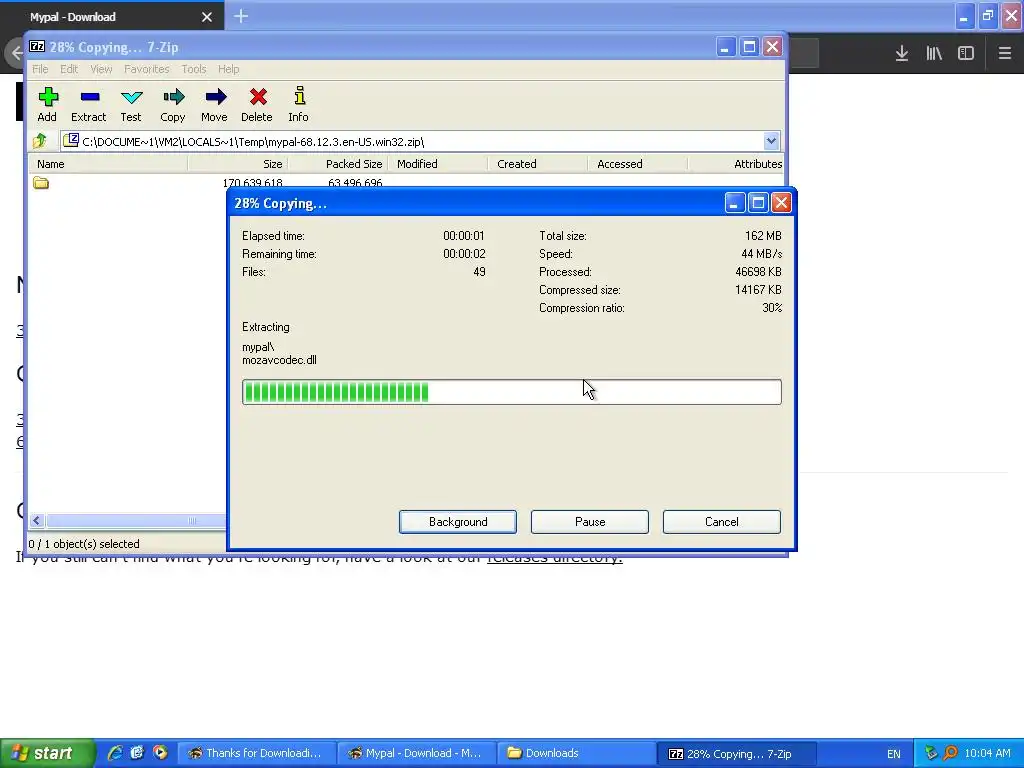Toggle the browser sidebar icon

(966, 54)
